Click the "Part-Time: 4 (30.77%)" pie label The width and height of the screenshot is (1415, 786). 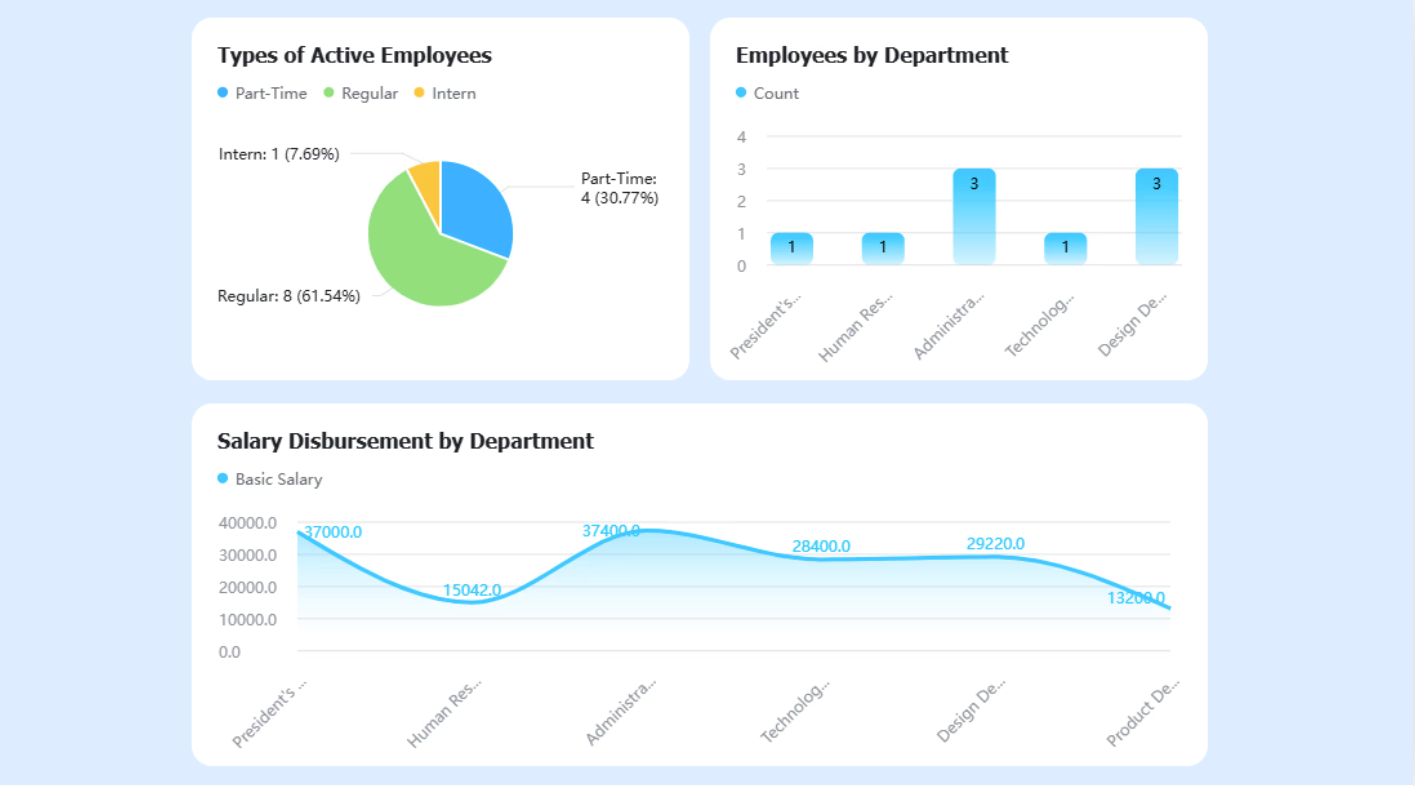click(620, 188)
